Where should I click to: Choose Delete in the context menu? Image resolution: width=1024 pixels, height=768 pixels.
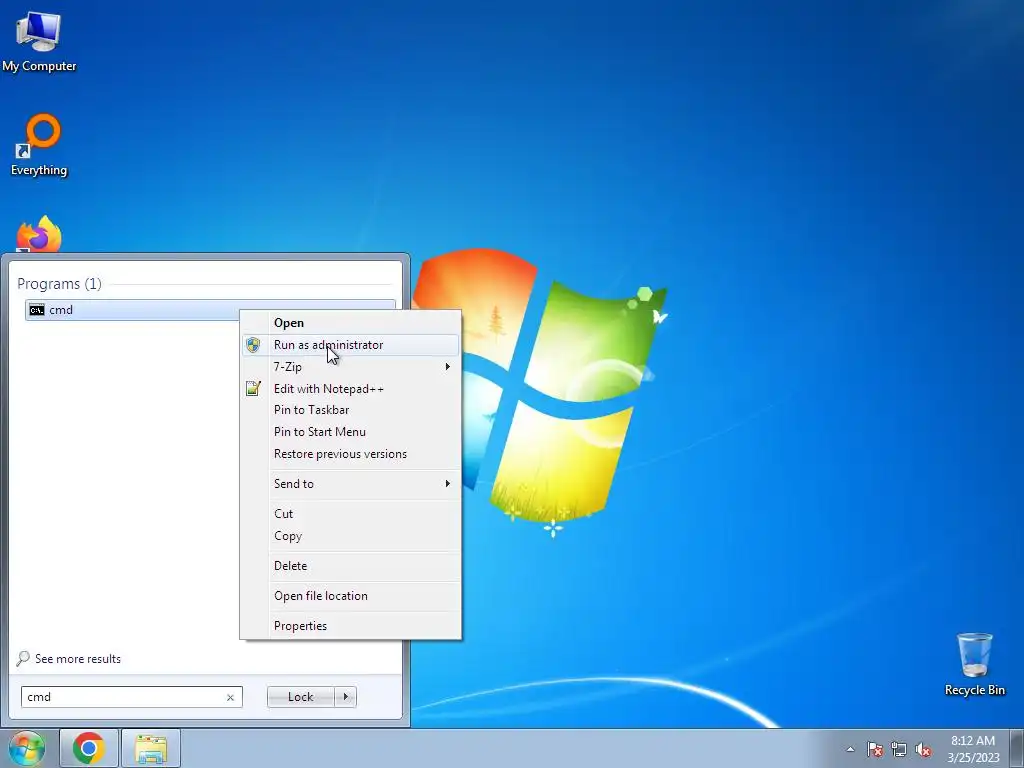pos(351,566)
